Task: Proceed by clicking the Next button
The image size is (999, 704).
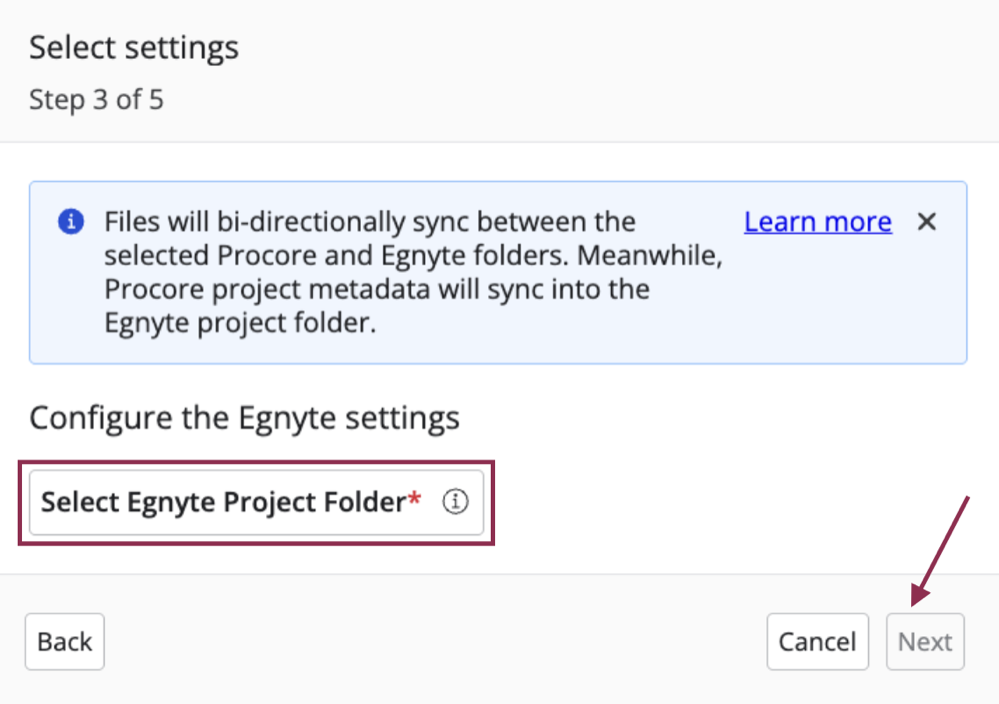Action: [x=924, y=641]
